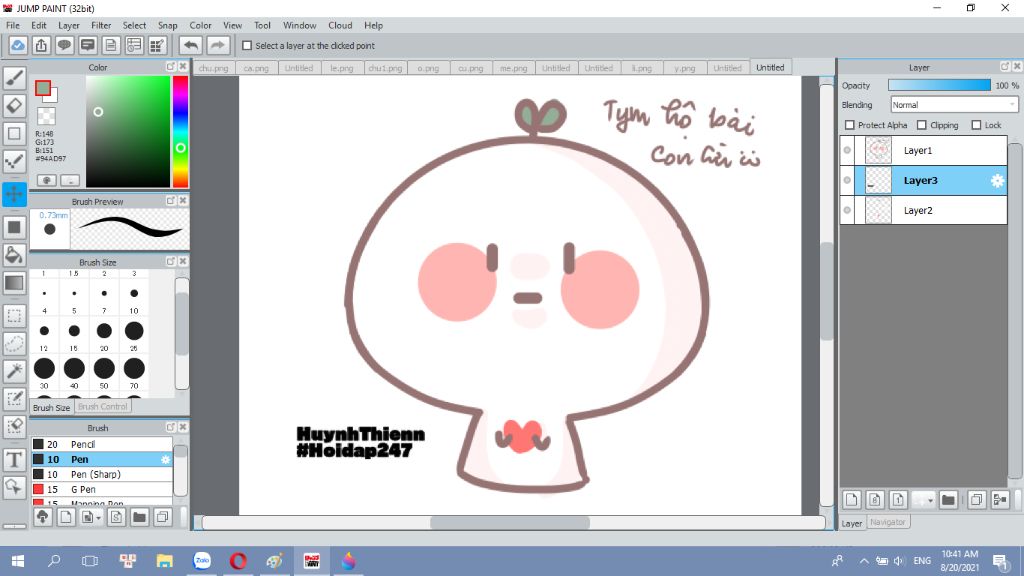The width and height of the screenshot is (1024, 576).
Task: Click add 8-bit layer icon
Action: coord(875,500)
